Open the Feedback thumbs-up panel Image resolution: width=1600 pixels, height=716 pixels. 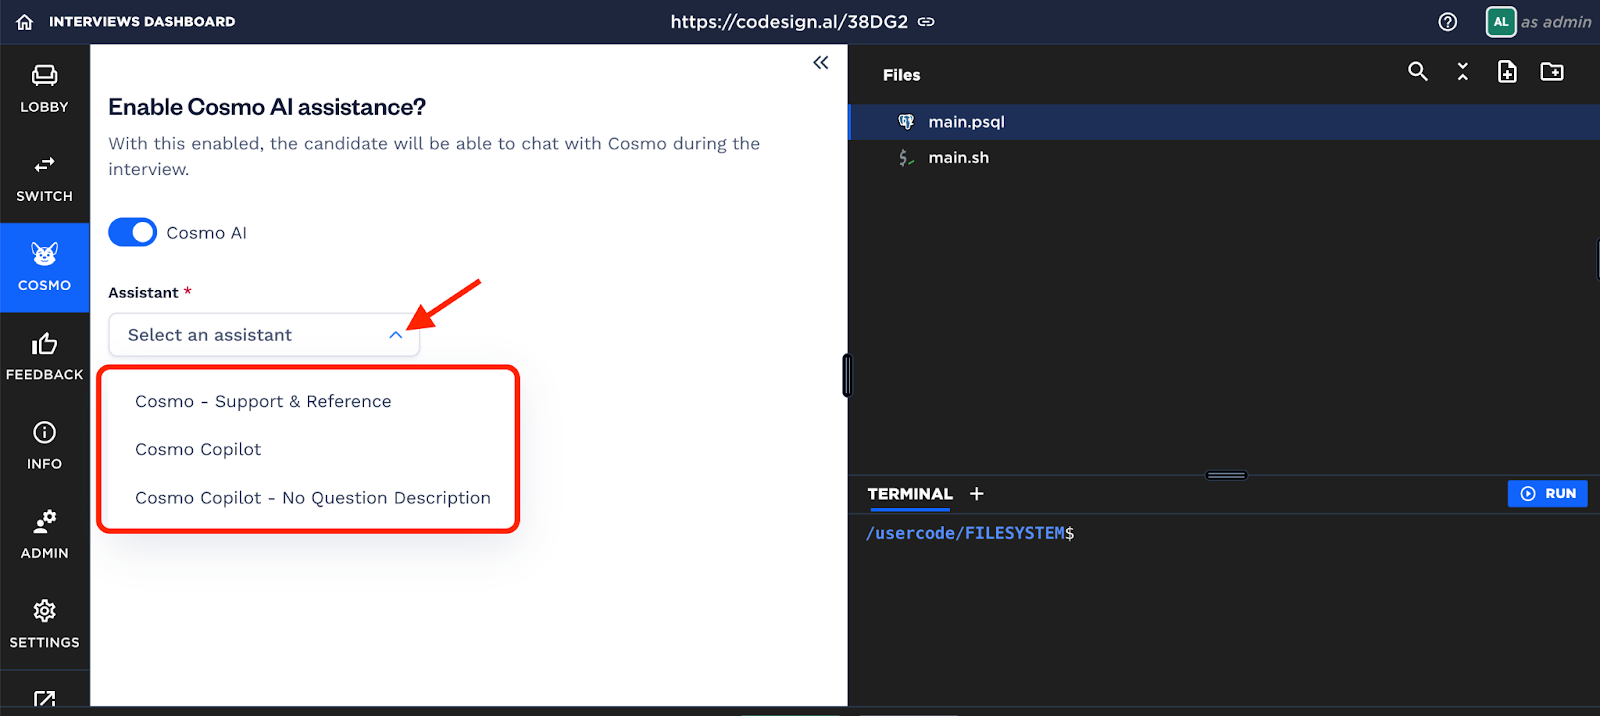pos(44,357)
